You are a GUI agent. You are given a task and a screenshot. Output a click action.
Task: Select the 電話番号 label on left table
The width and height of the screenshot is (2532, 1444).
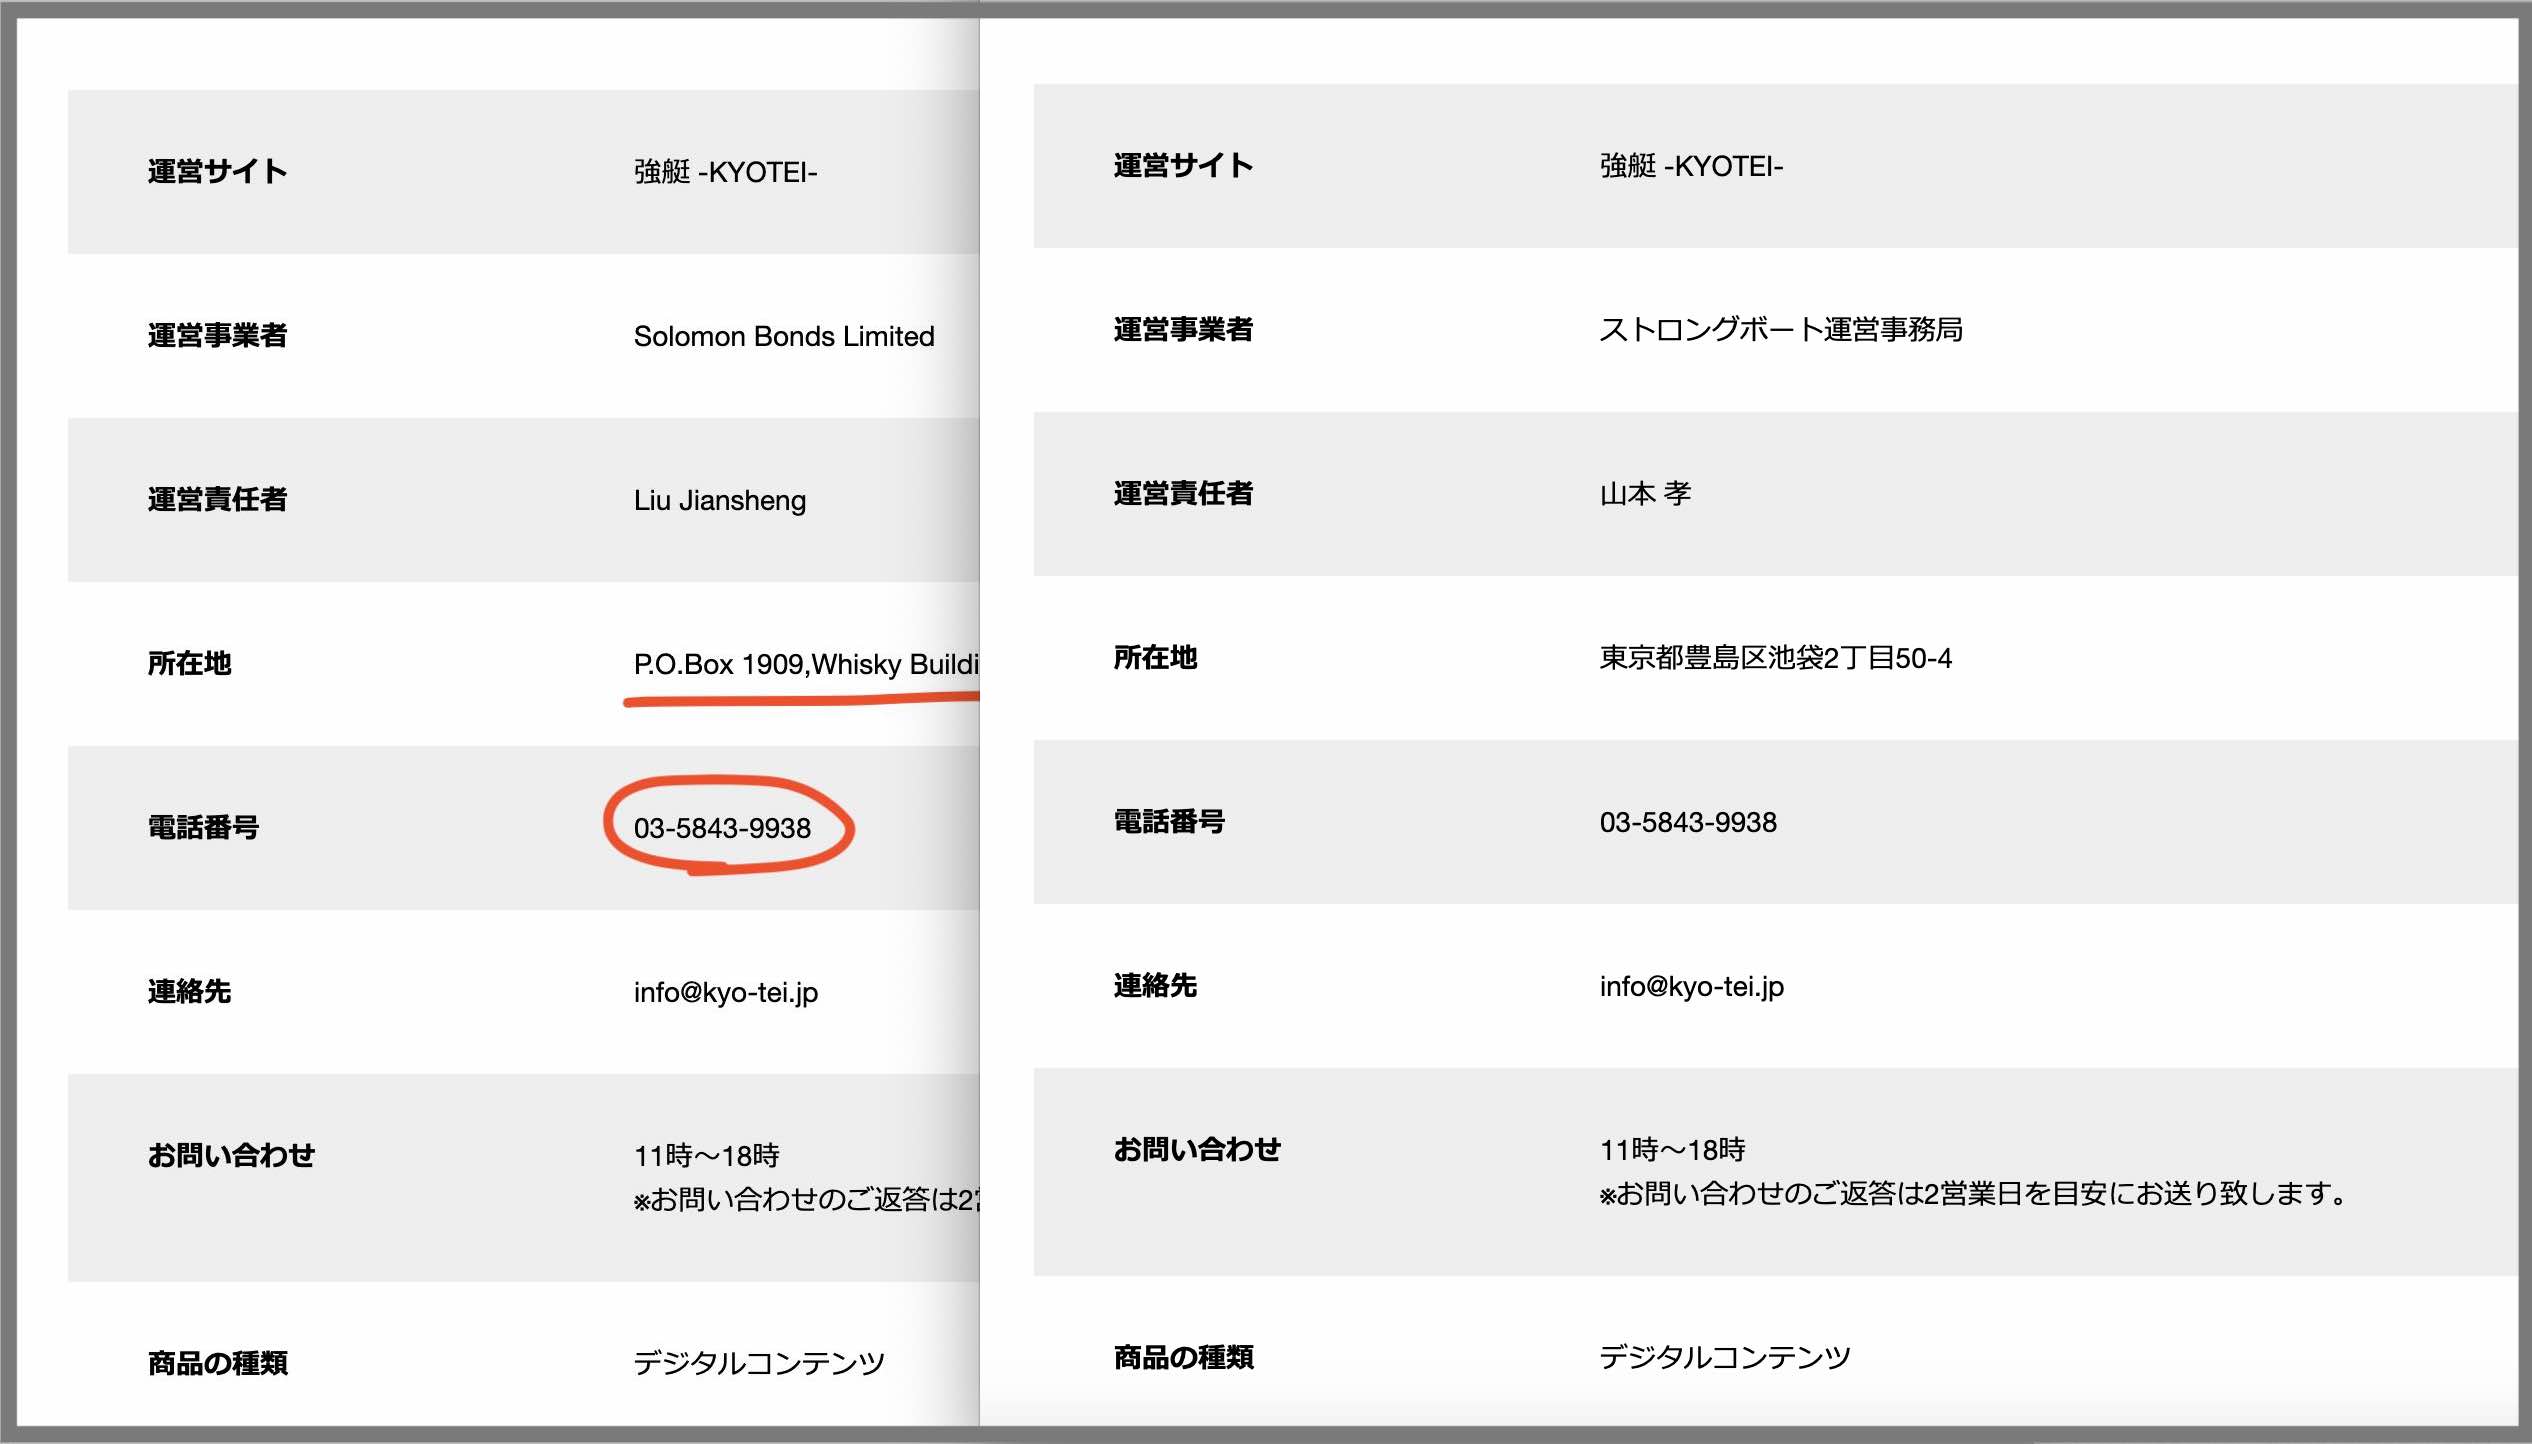(203, 827)
